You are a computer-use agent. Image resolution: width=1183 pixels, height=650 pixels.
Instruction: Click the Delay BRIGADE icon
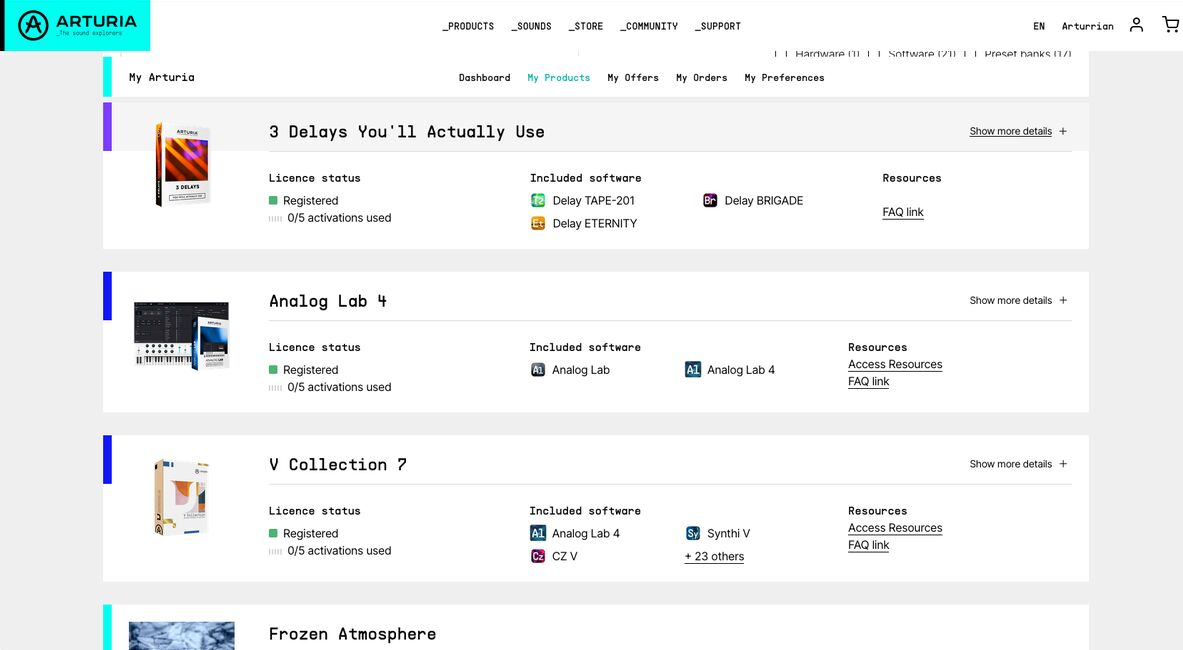pyautogui.click(x=710, y=201)
